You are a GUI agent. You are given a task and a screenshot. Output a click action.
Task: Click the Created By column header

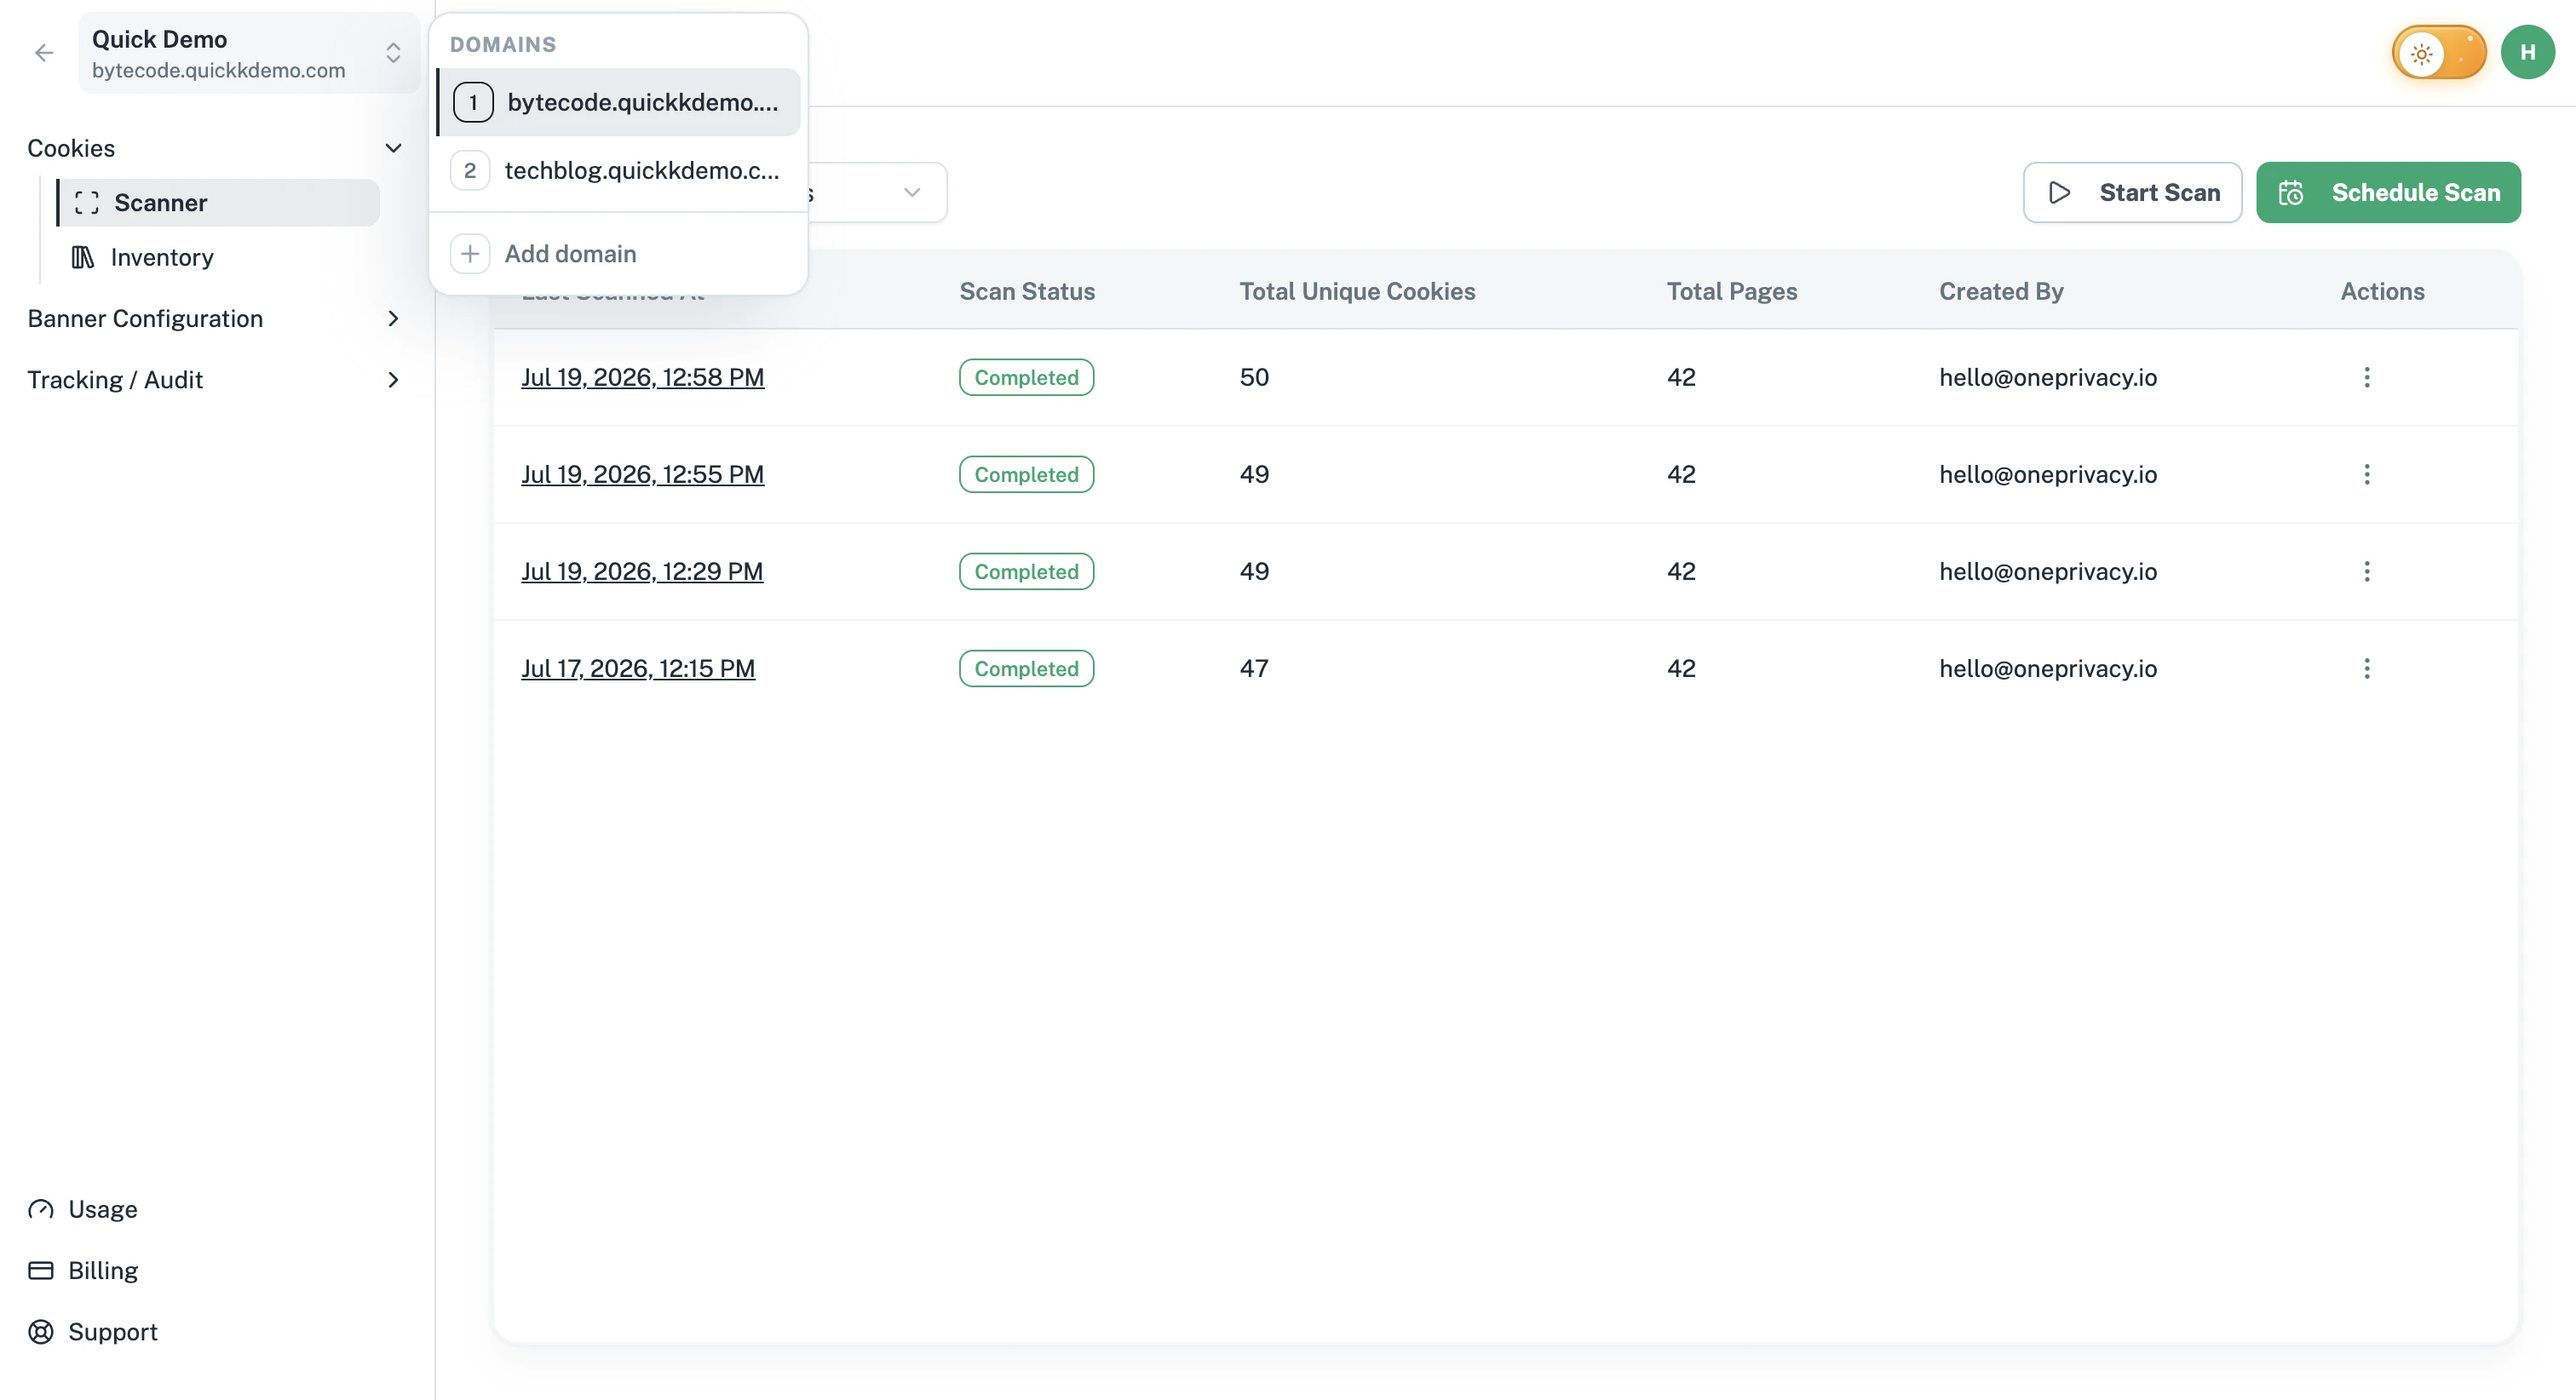click(2001, 292)
